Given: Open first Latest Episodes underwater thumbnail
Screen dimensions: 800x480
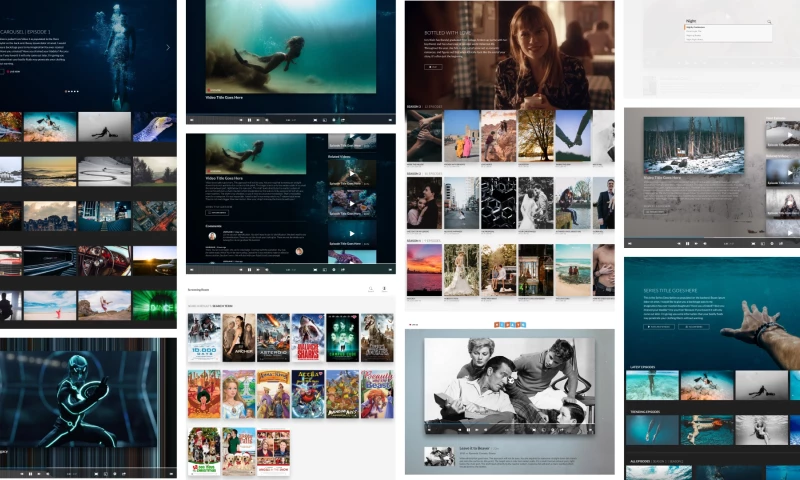Looking at the screenshot, I should (652, 385).
